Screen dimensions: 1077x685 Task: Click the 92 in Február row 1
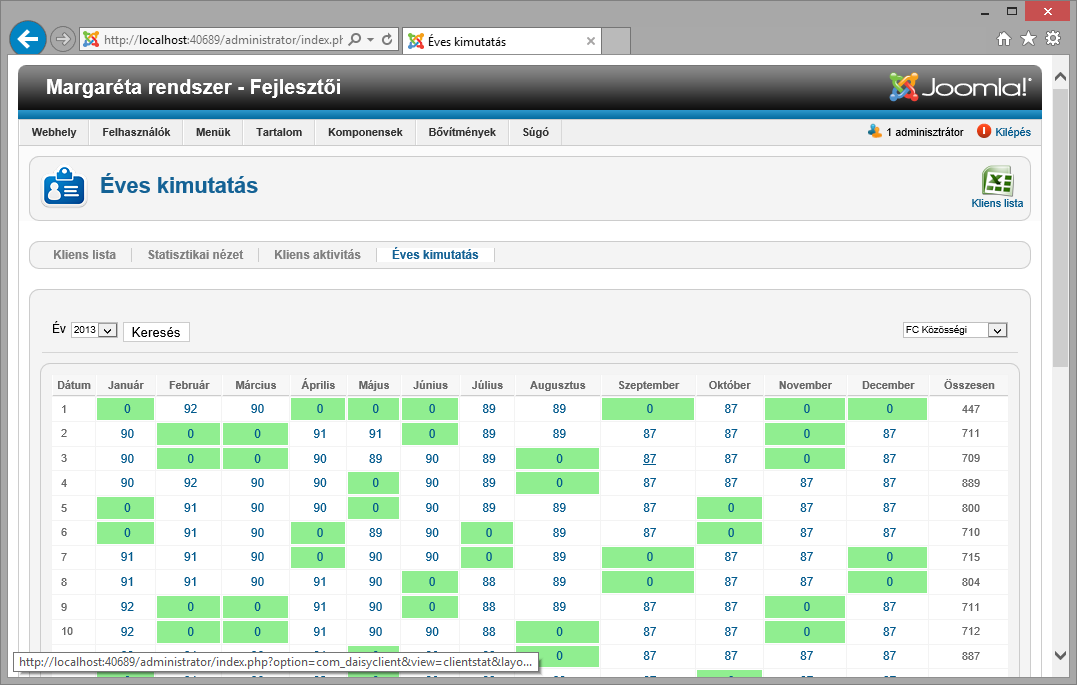(x=190, y=409)
